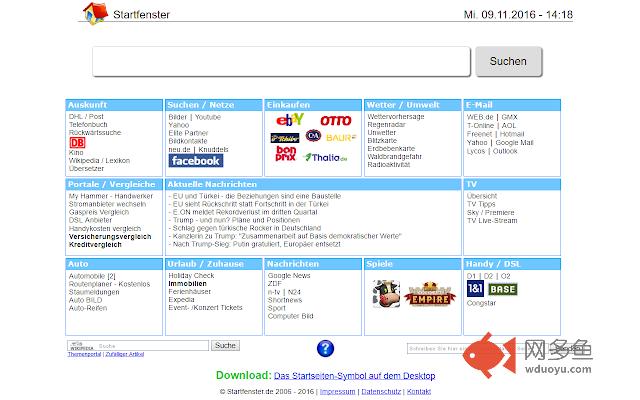640x400 pixels.
Task: Open the TV Live-Stream link
Action: tap(492, 221)
